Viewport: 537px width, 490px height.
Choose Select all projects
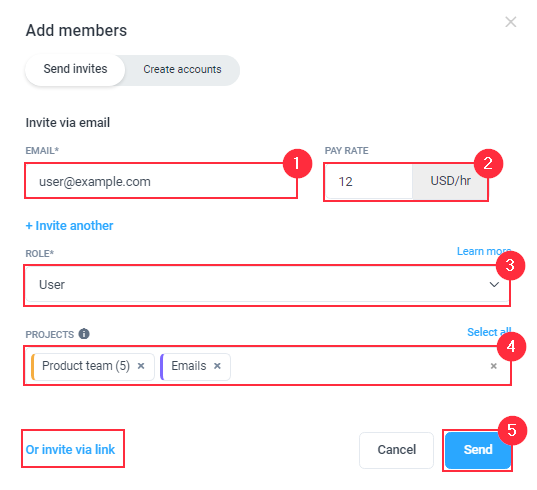[489, 332]
